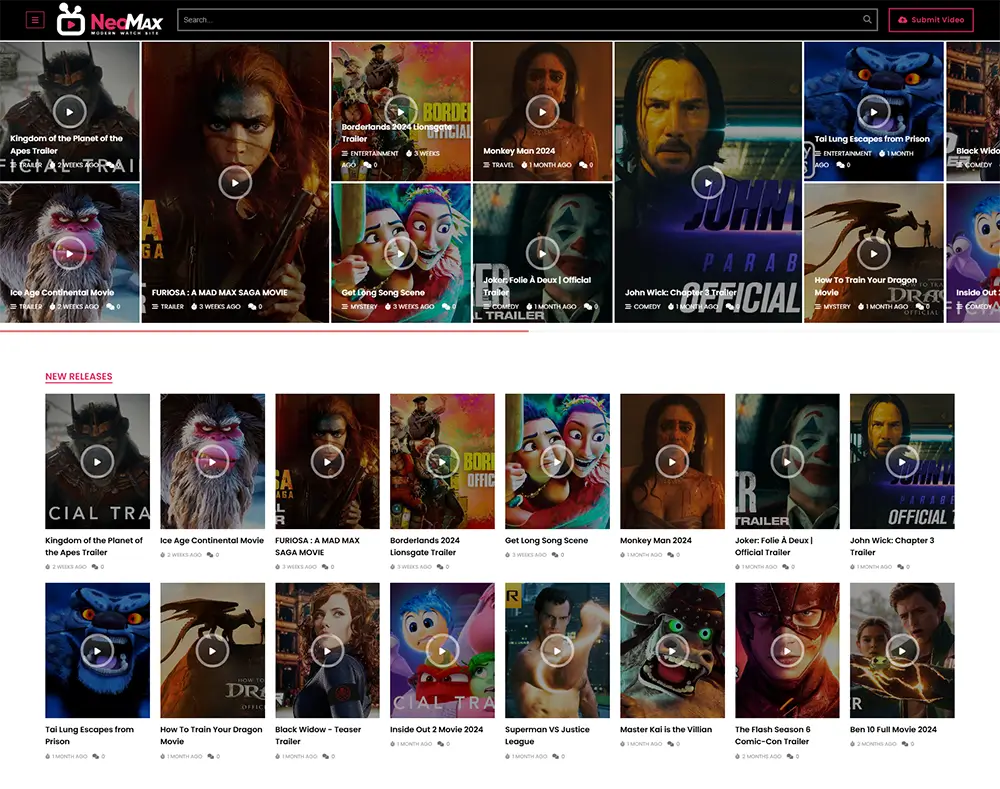Play Ice Age Continental Movie slider video
This screenshot has width=1000, height=789.
[70, 253]
